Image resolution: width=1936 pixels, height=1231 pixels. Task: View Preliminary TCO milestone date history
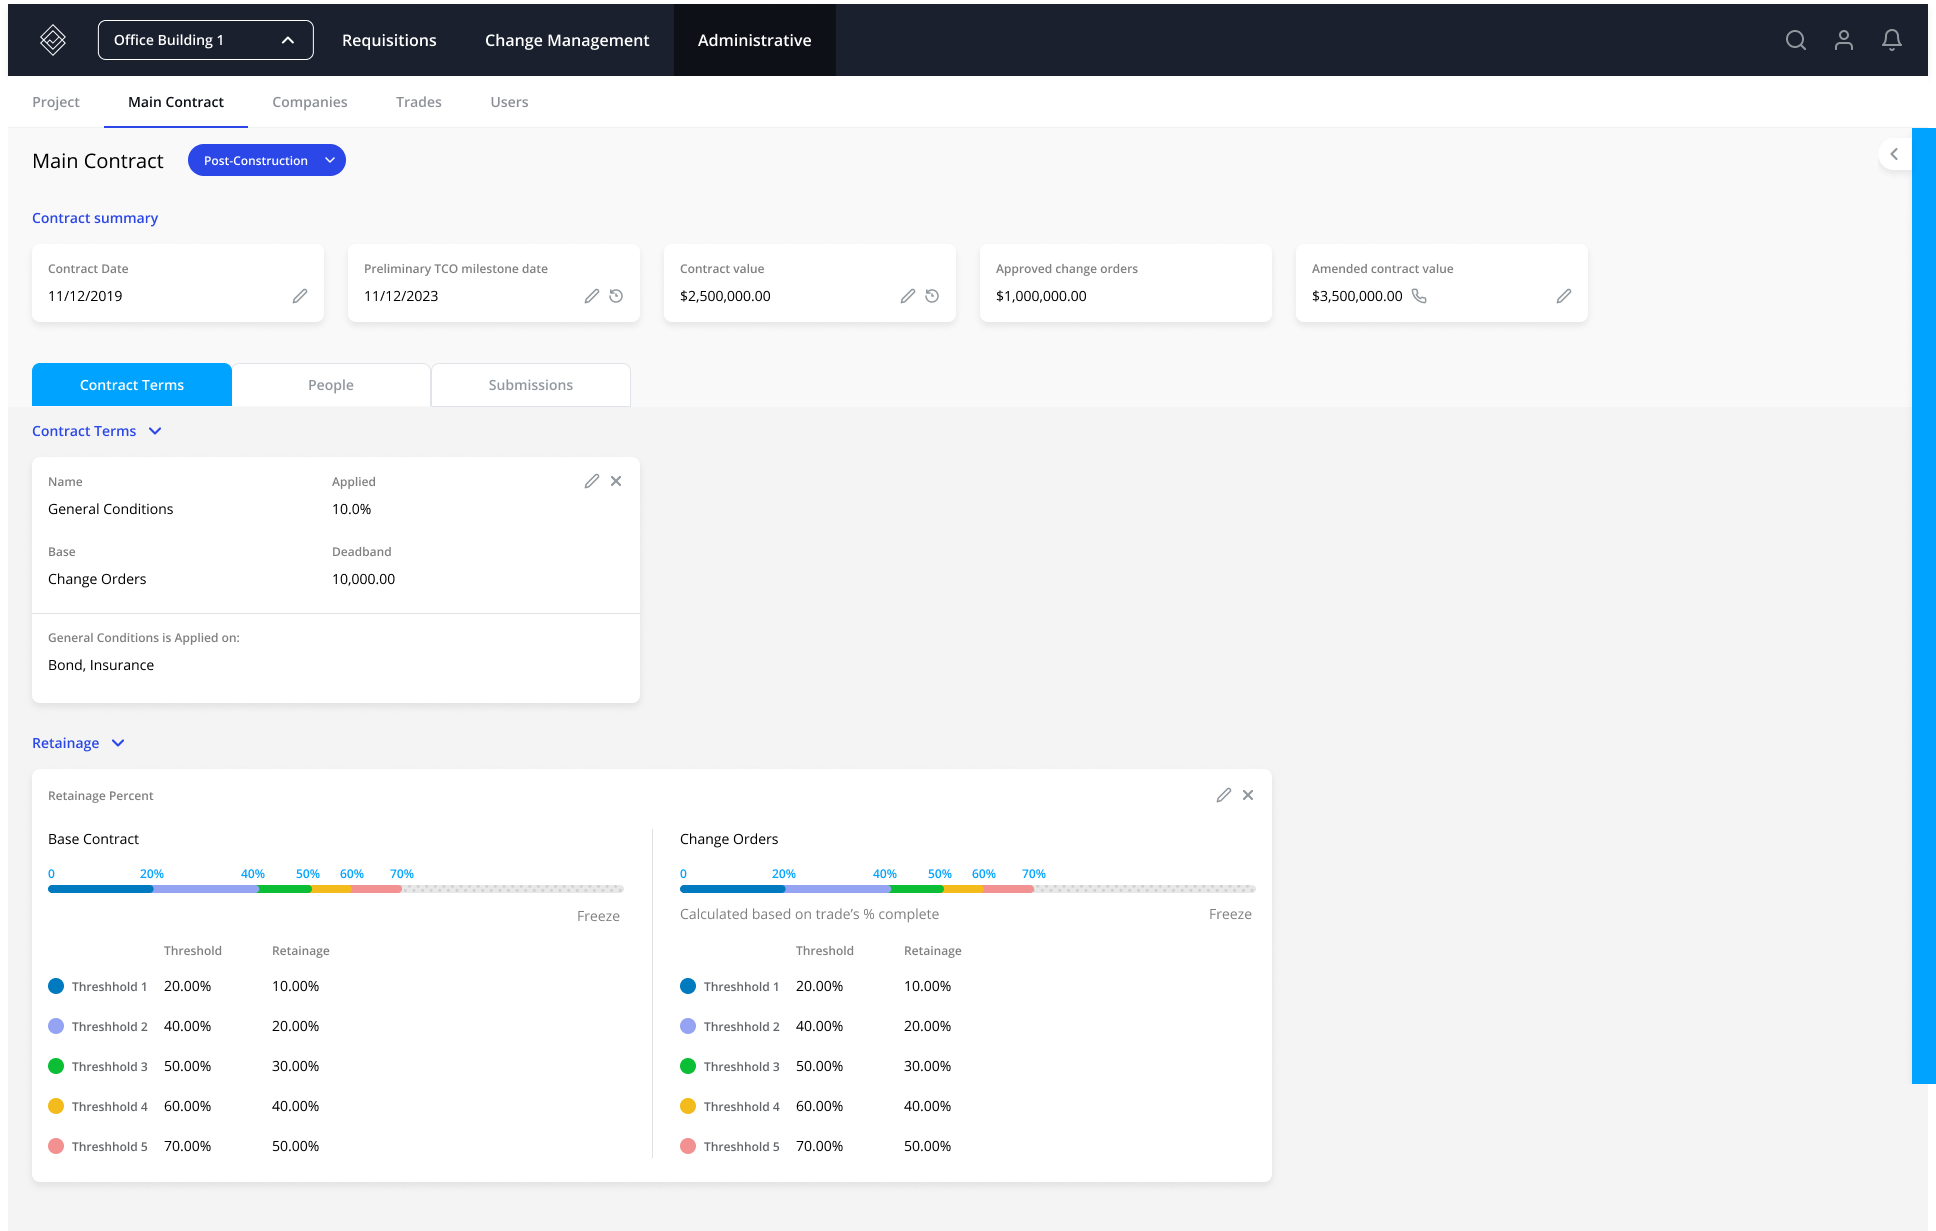[616, 296]
